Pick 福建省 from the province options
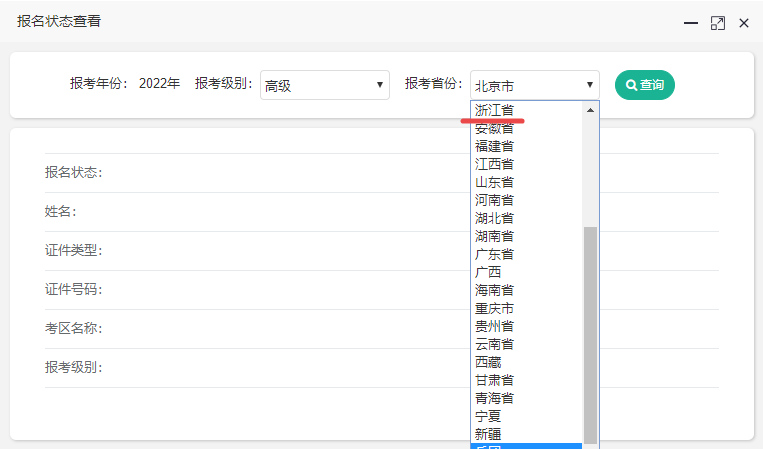The height and width of the screenshot is (449, 763). pos(495,146)
